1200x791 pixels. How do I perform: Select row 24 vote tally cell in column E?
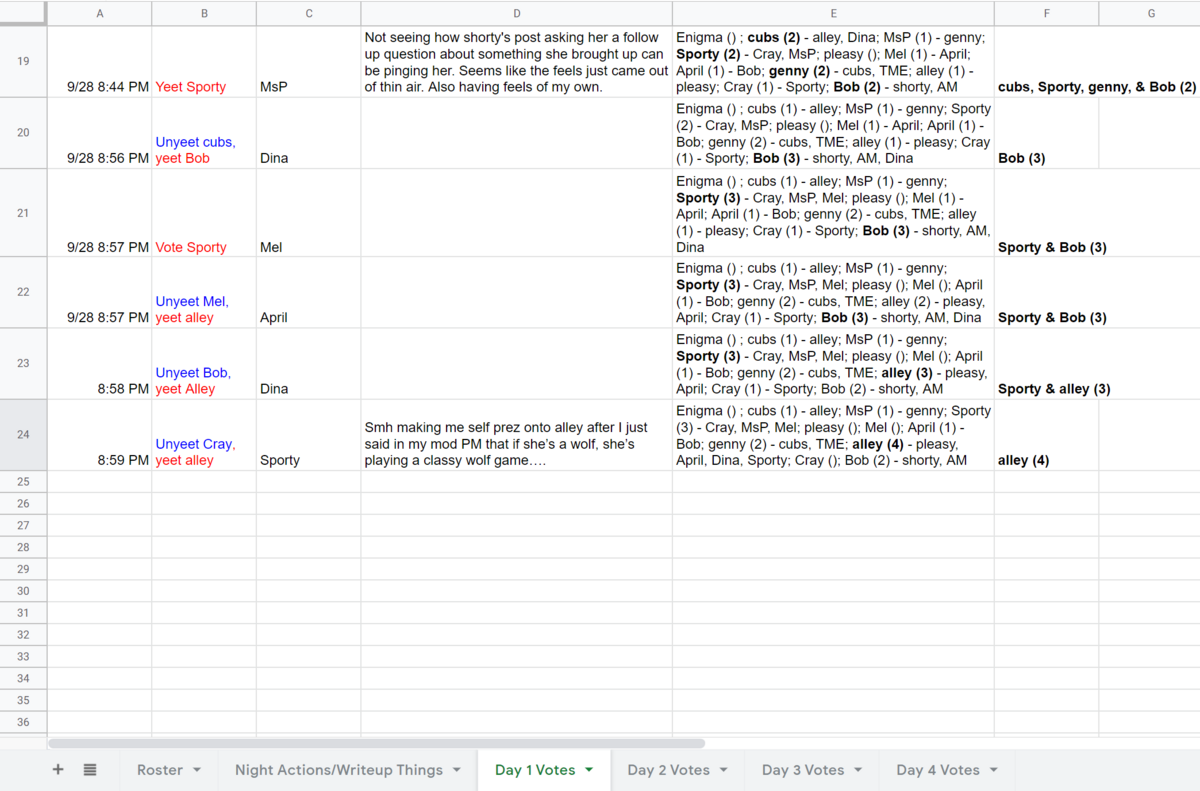click(833, 435)
